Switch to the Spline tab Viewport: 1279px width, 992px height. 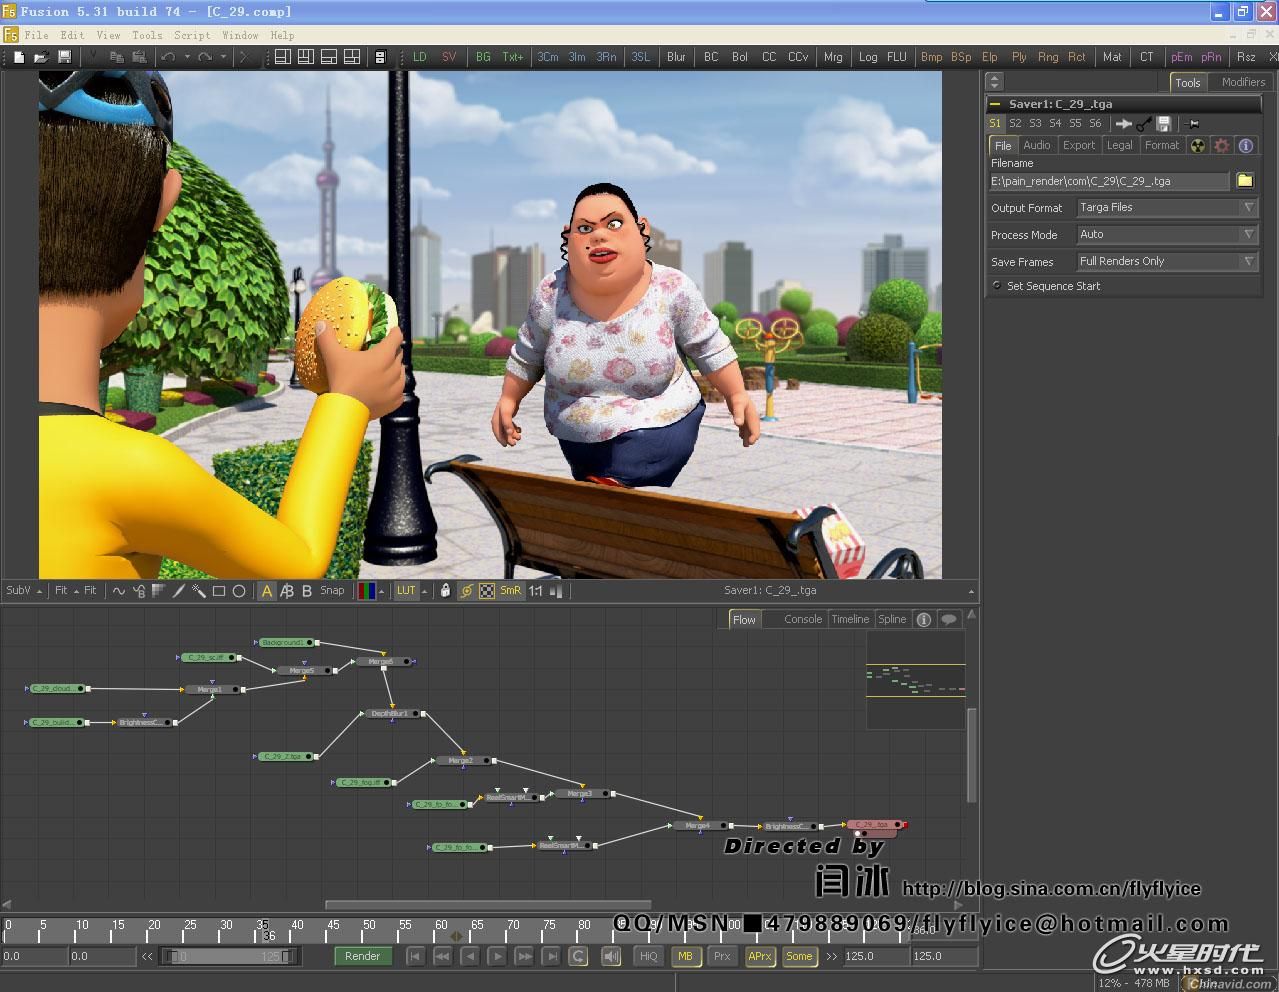[x=892, y=619]
